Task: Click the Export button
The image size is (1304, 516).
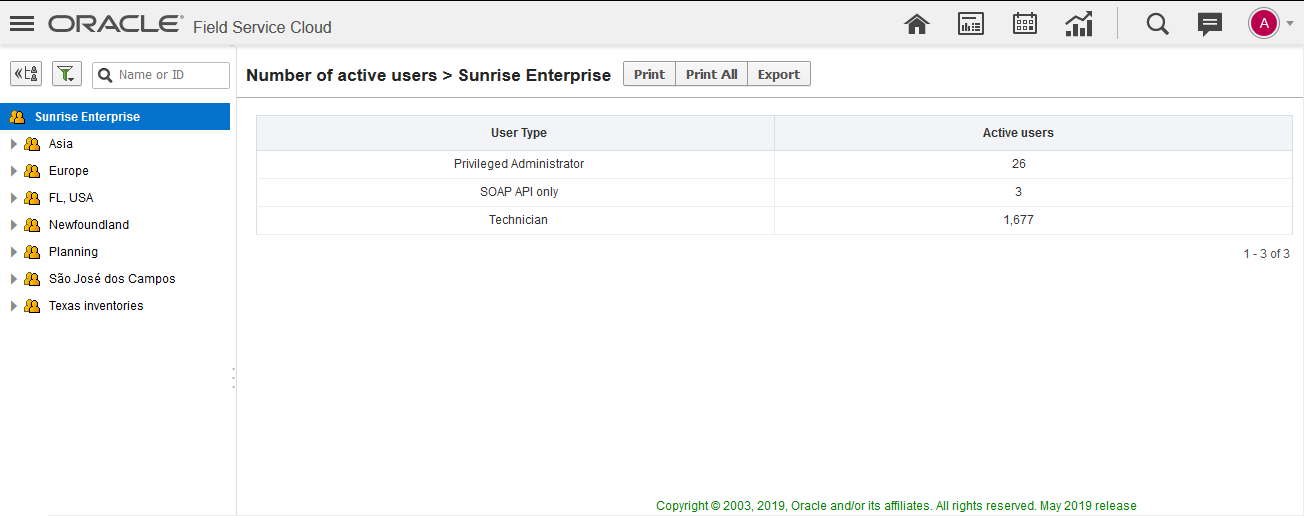Action: (779, 74)
